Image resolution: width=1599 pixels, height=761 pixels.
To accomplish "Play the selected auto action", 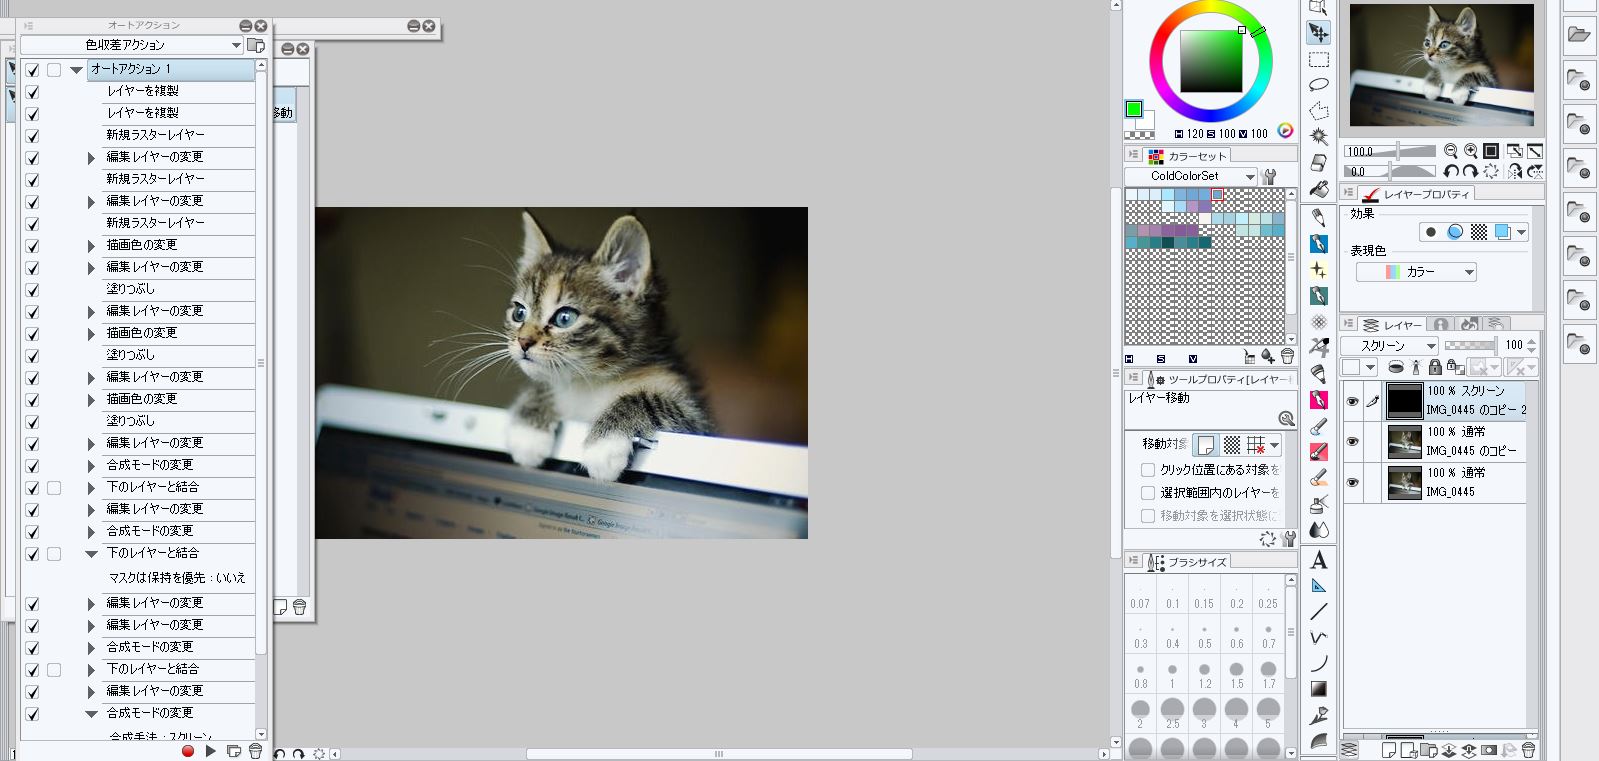I will point(210,751).
